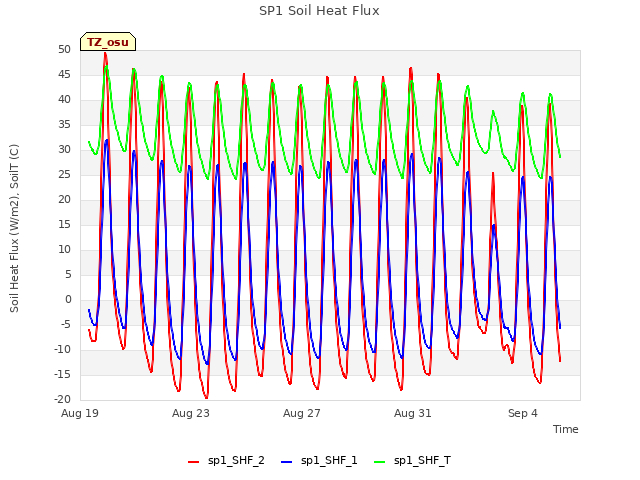Click the Aug 19 x-axis tick label
The height and width of the screenshot is (480, 640).
[80, 413]
